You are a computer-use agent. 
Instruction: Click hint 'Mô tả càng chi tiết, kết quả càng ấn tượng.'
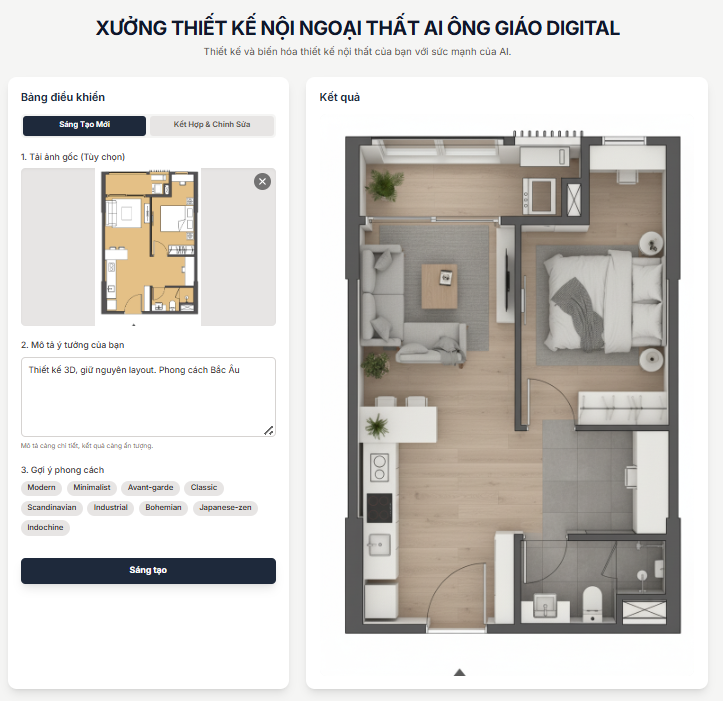coord(87,446)
